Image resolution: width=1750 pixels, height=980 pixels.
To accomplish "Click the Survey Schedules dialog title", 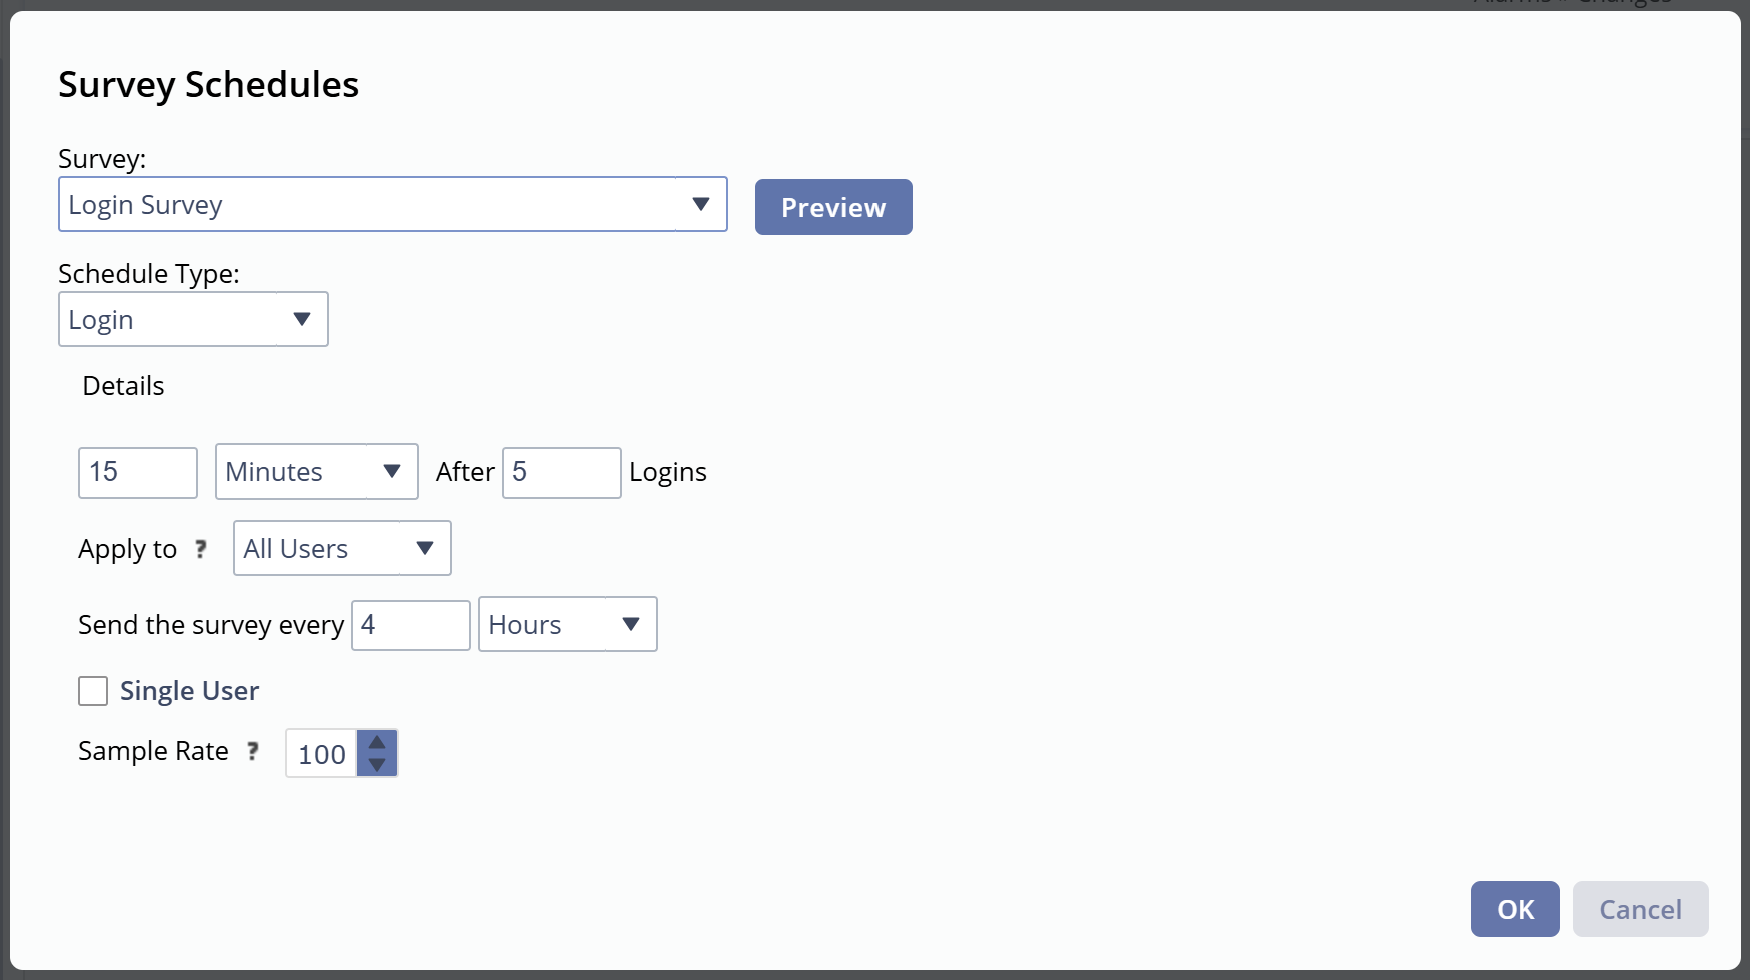I will tap(208, 85).
